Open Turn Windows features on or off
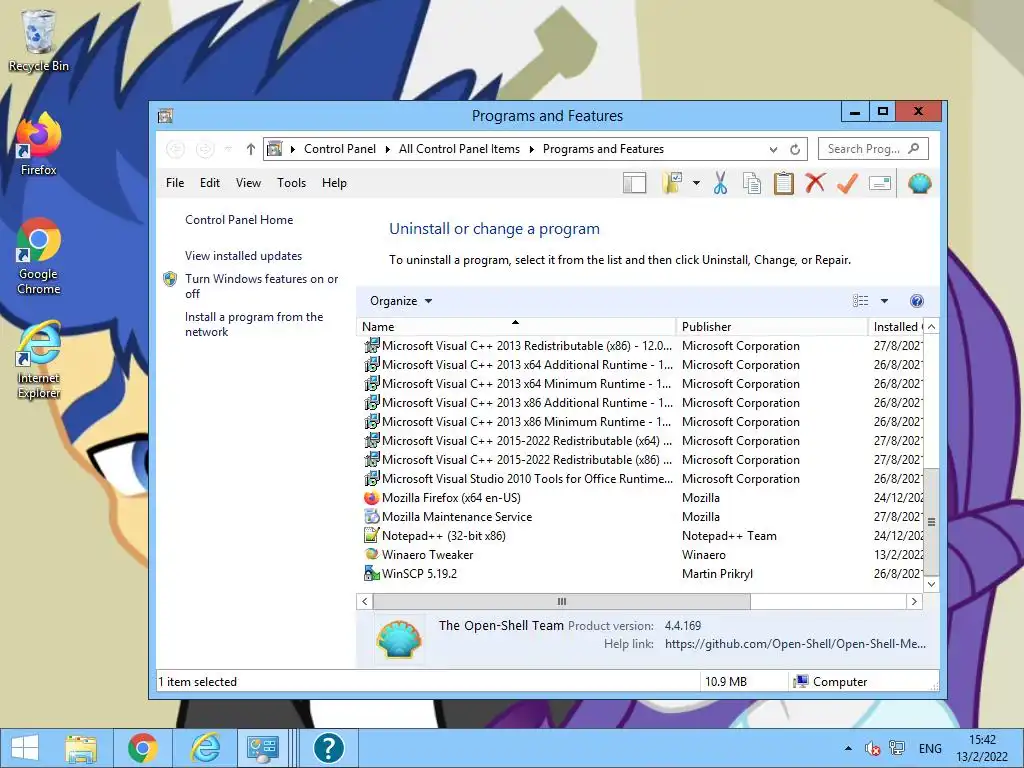The width and height of the screenshot is (1024, 768). [261, 286]
